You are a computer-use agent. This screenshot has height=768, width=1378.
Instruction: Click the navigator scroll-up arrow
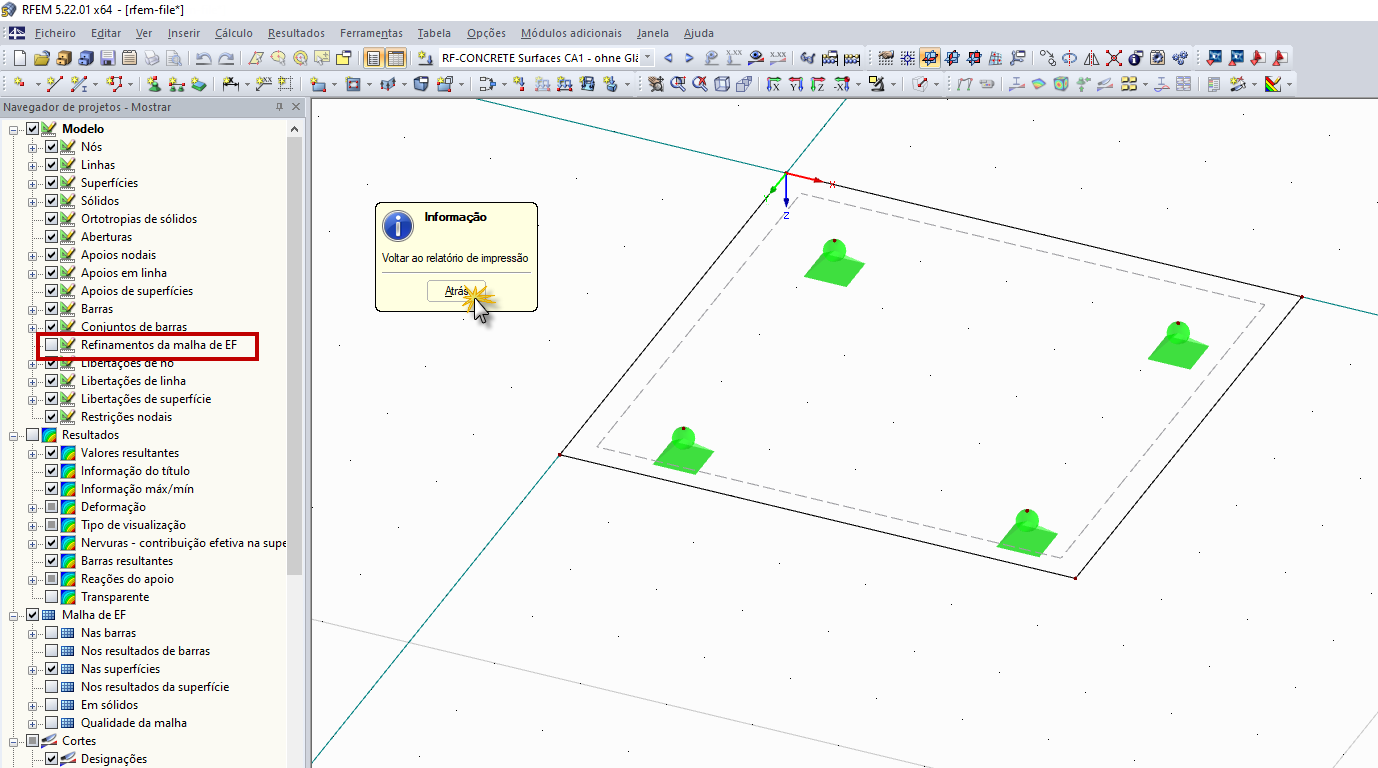click(x=295, y=129)
